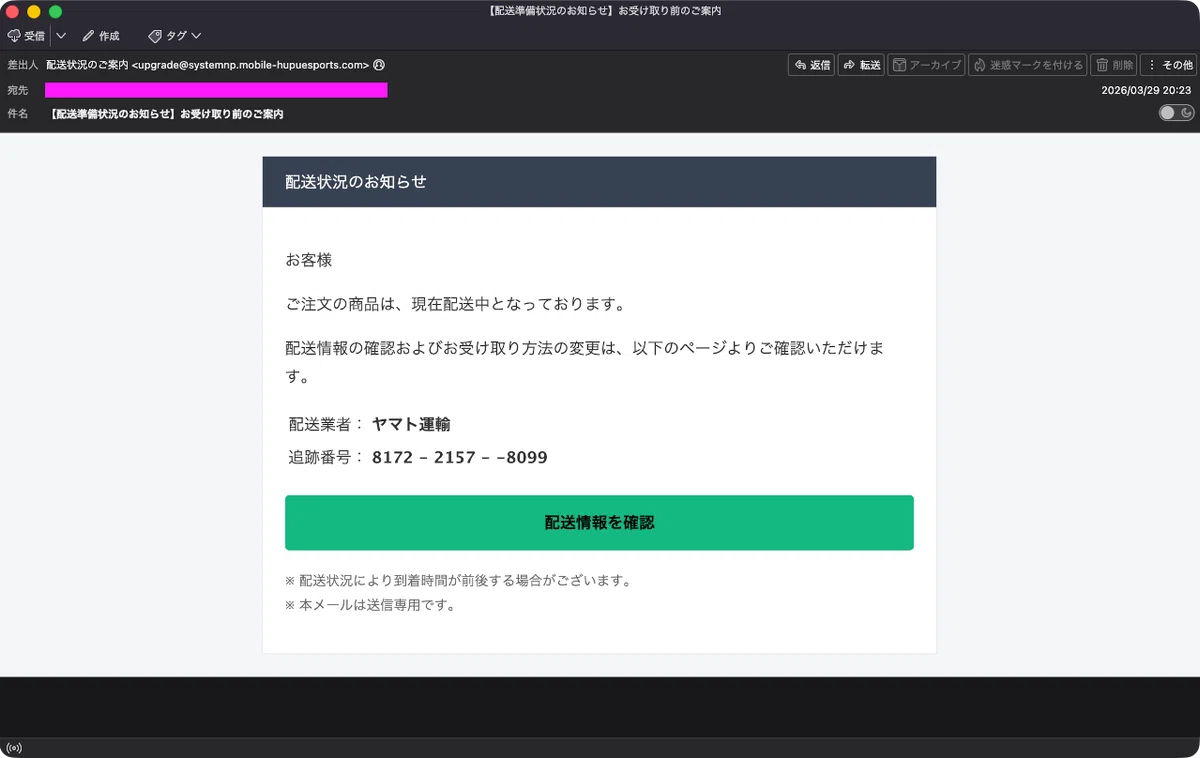Select the carrier name ヤマト運輸
1200x758 pixels.
[411, 424]
